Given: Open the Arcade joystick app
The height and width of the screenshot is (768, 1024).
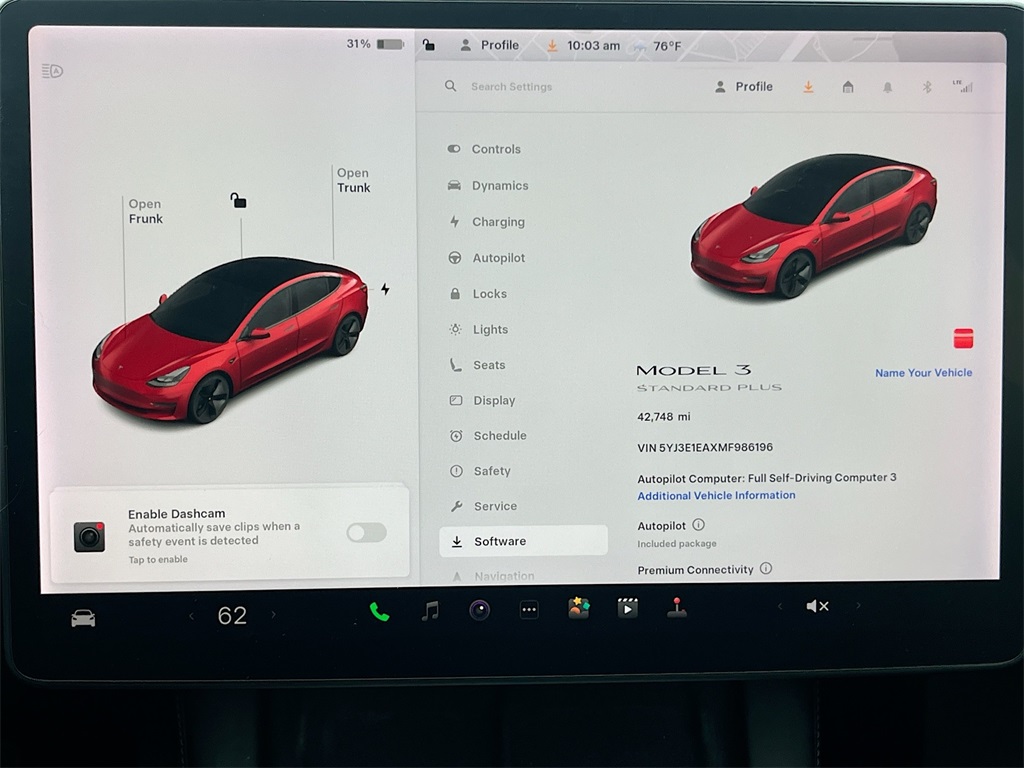Looking at the screenshot, I should point(677,608).
